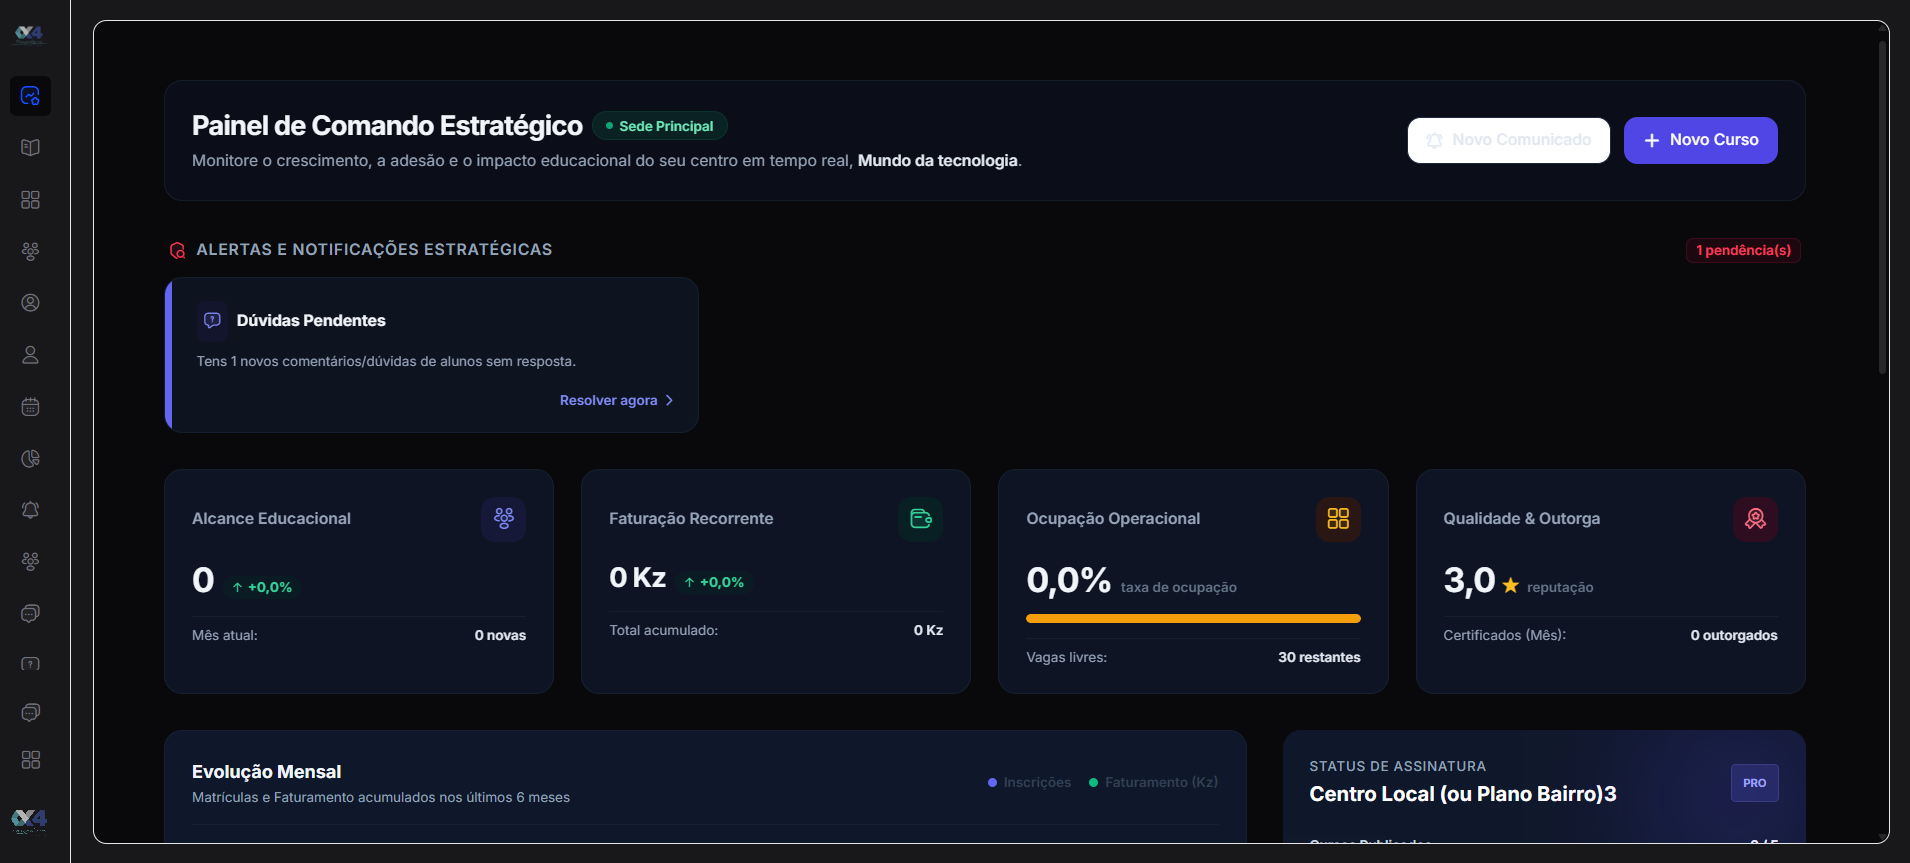Click the +0,0% trend in Faturação Recorrente
The width and height of the screenshot is (1910, 863).
click(x=714, y=582)
